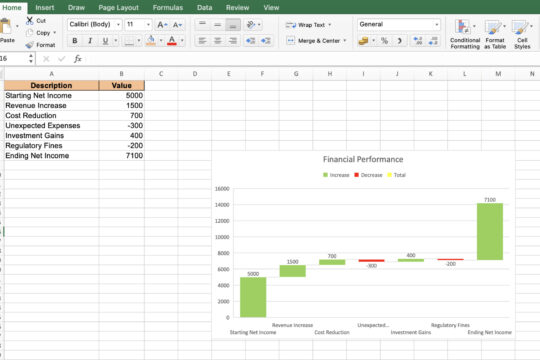Click the insert function fx icon
Viewport: 540px width, 360px height.
[78, 59]
